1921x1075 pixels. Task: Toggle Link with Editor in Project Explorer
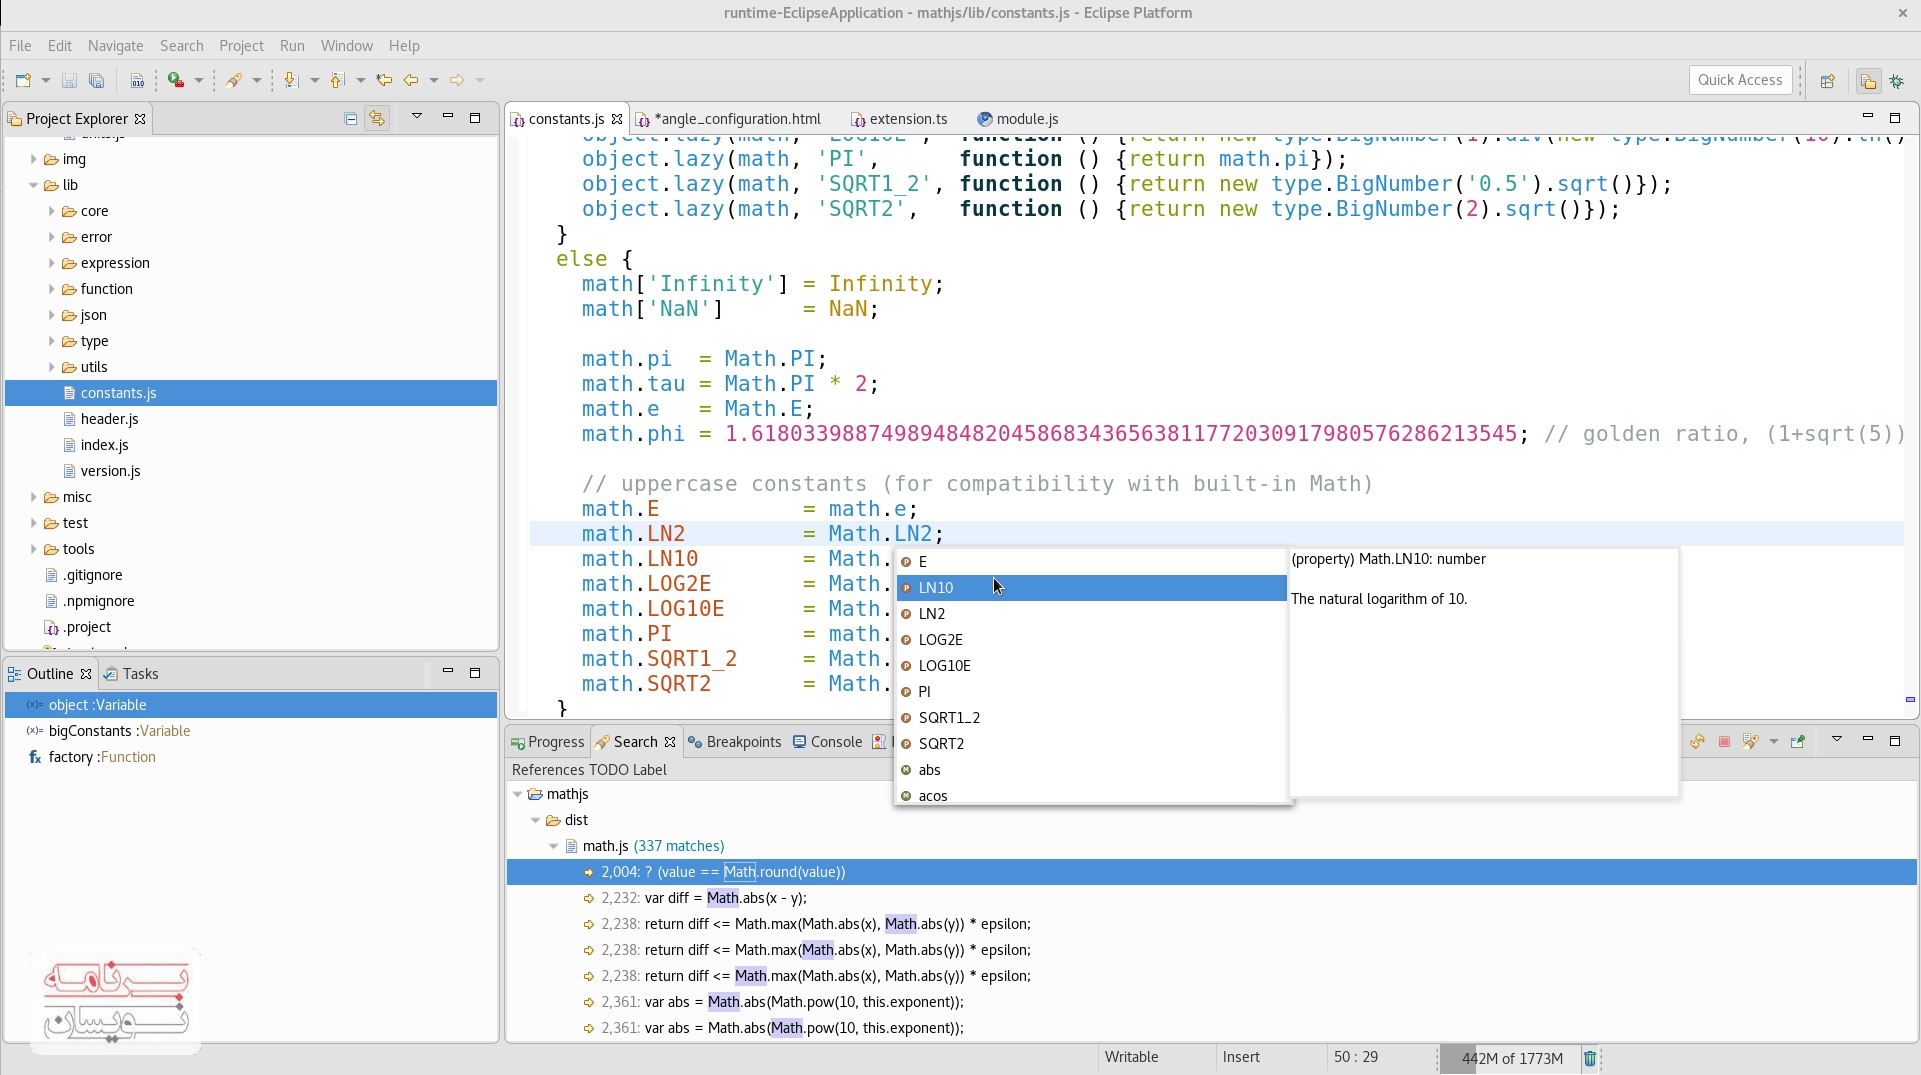click(377, 118)
